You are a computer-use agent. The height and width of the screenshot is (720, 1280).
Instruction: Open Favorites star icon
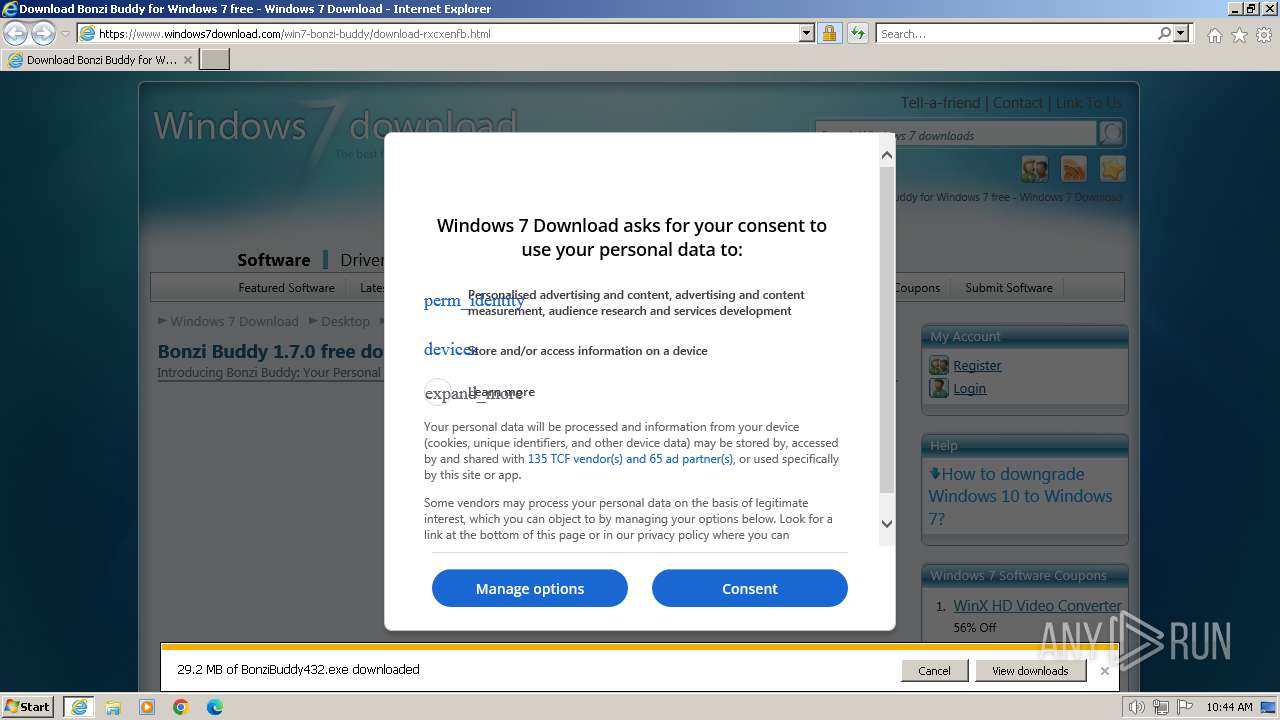(1239, 35)
